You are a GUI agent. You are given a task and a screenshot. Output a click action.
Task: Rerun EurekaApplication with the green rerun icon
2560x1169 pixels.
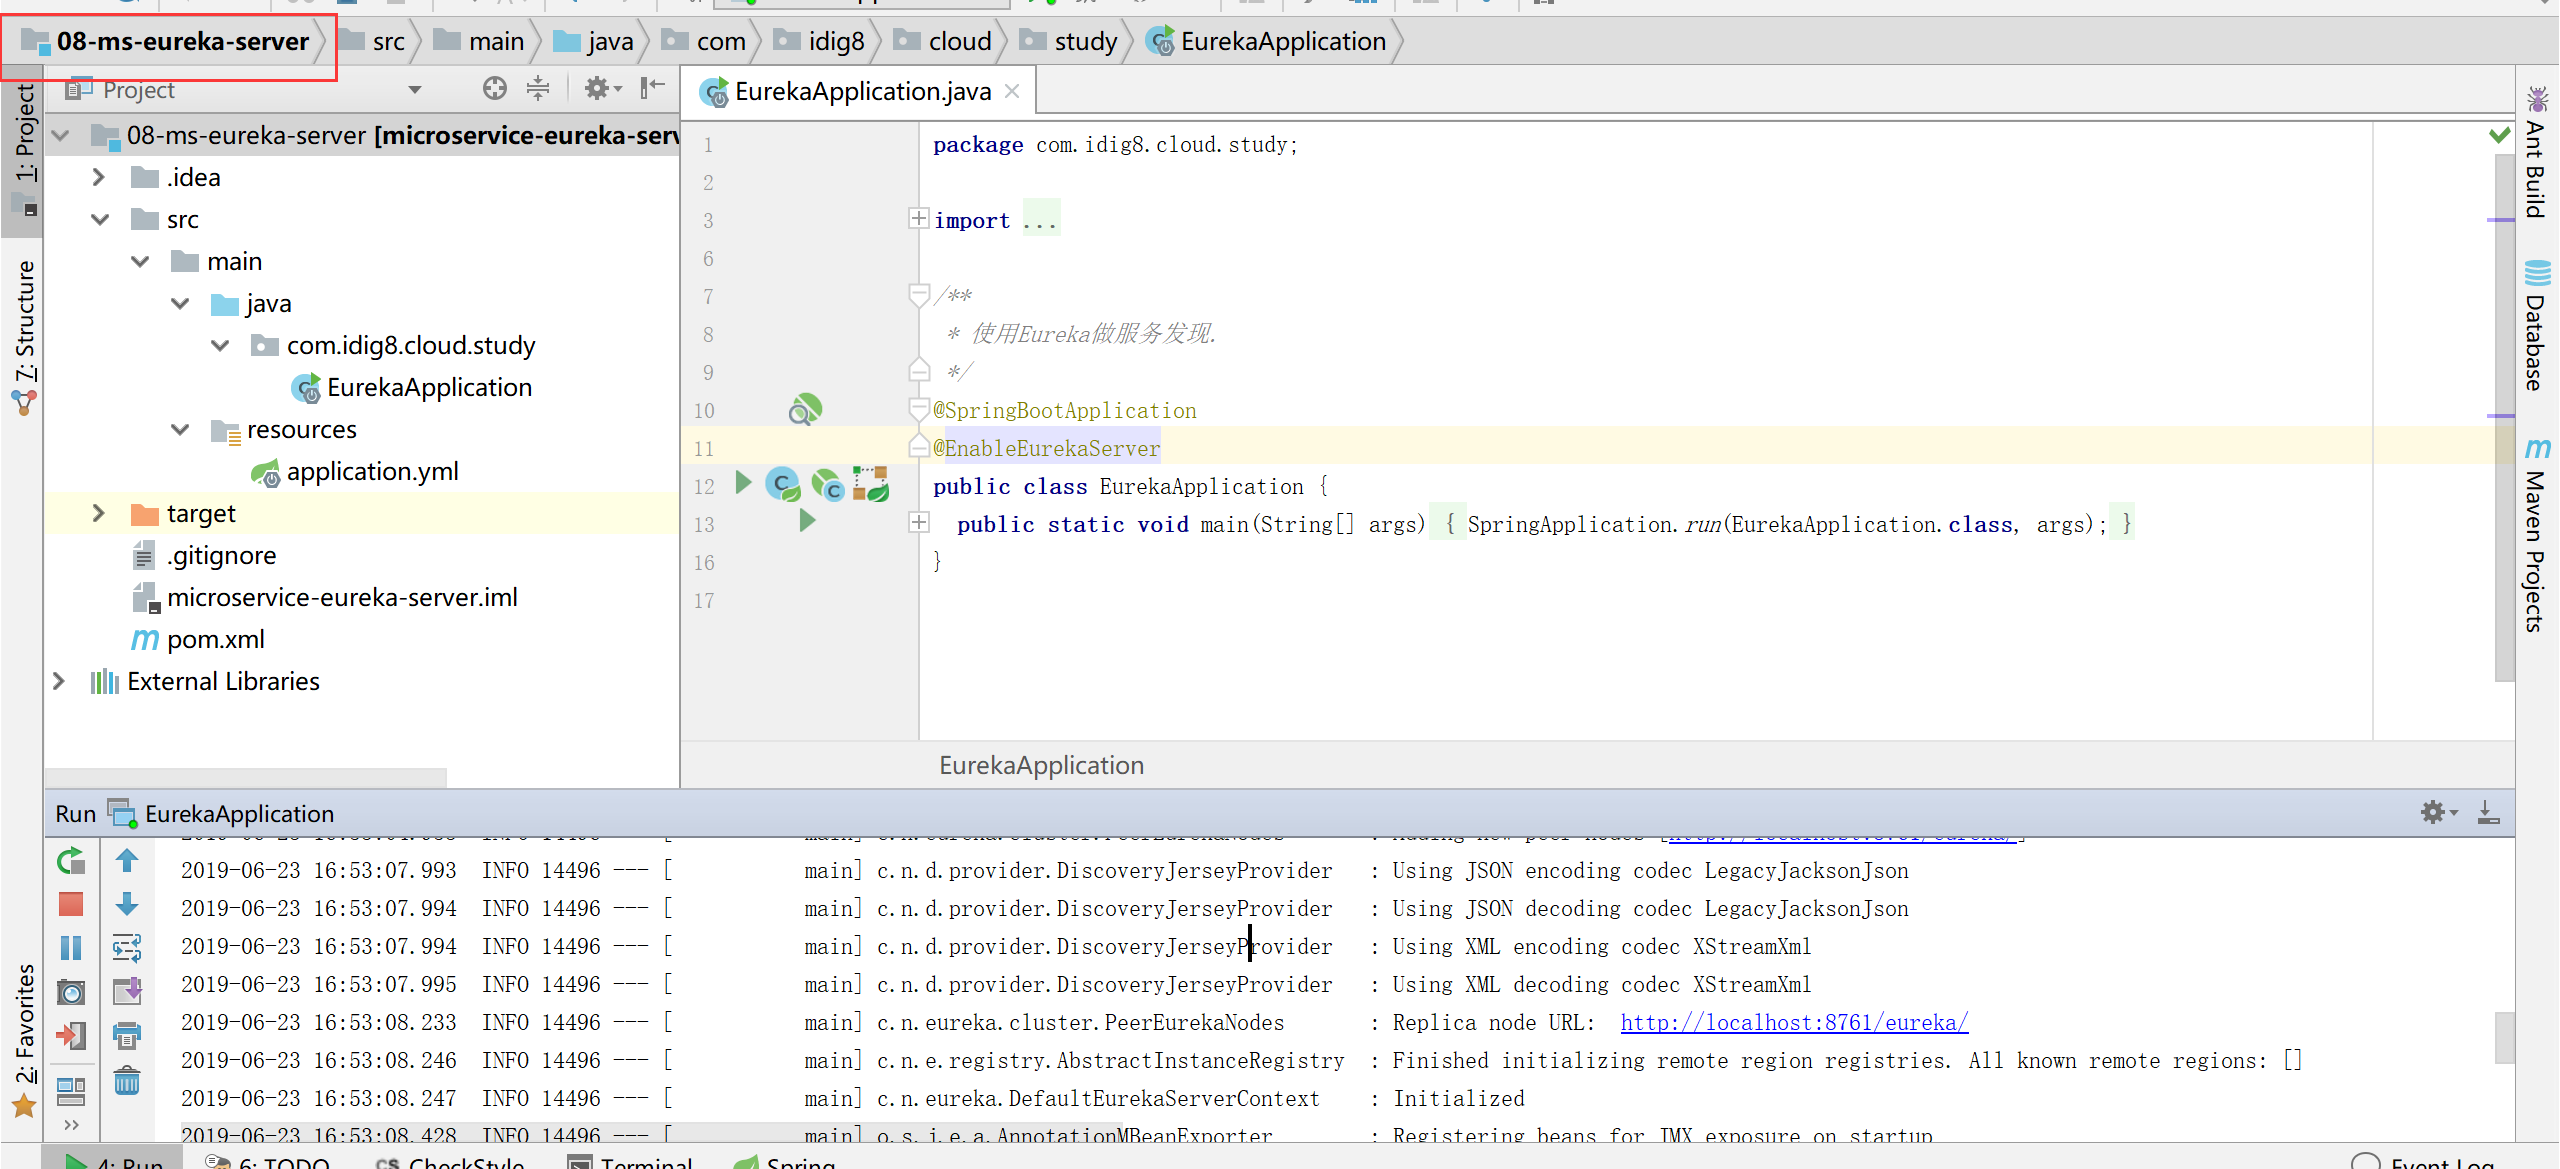(71, 861)
